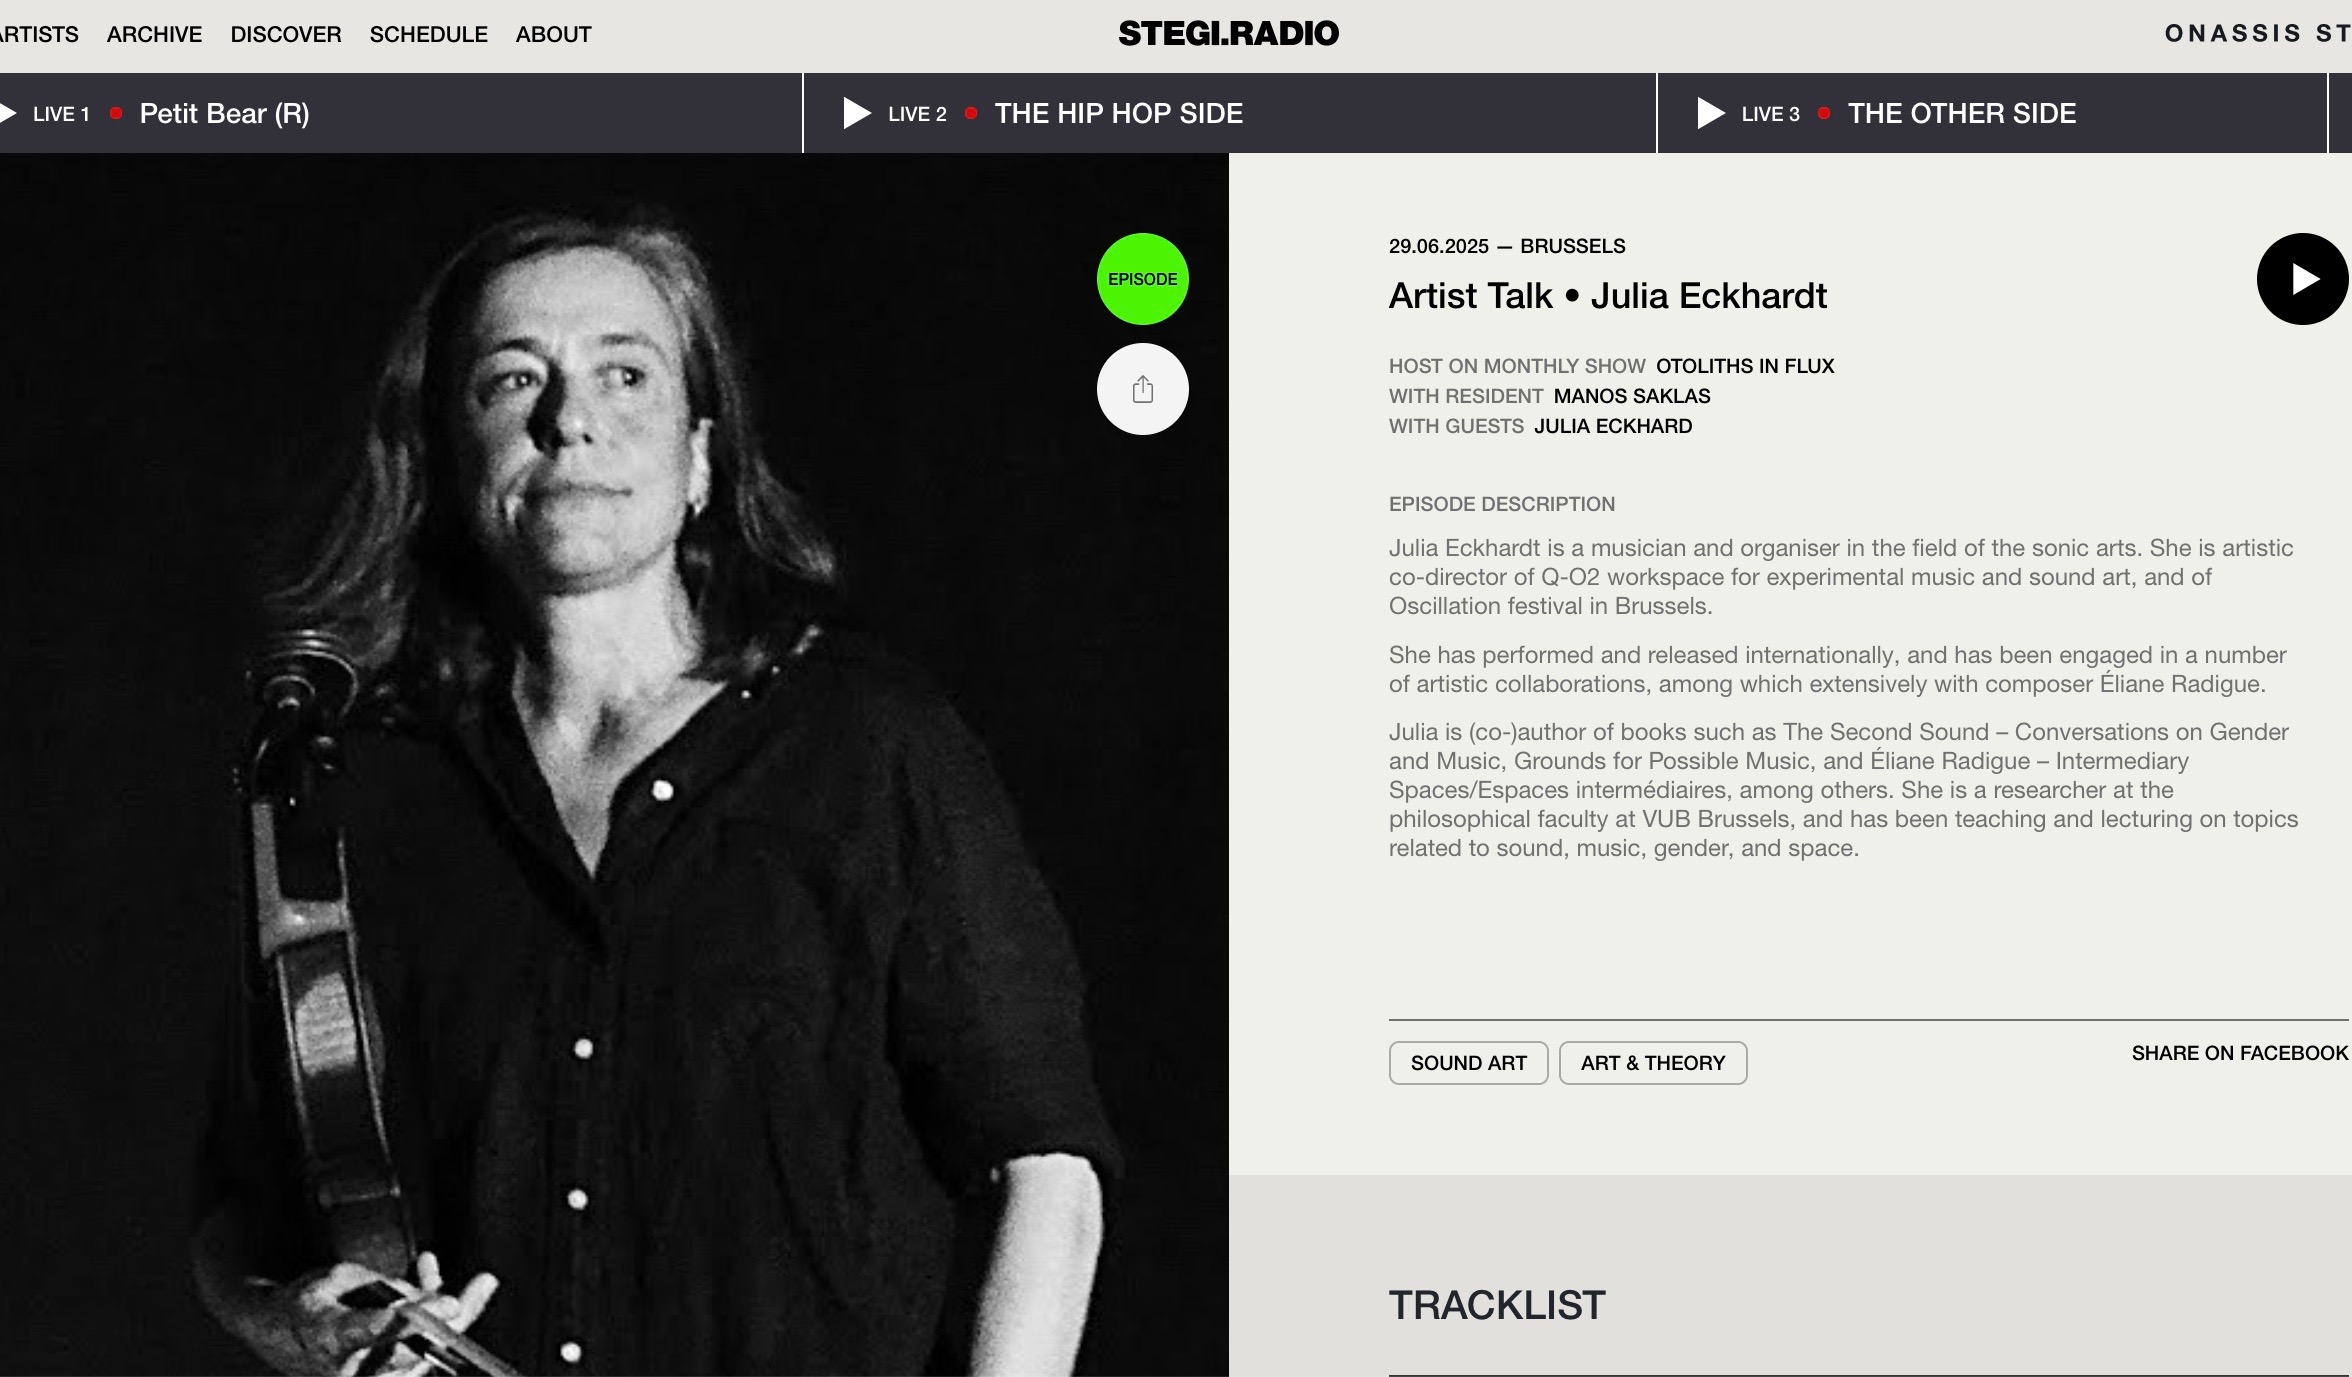Select the ART & THEORY tag

pyautogui.click(x=1653, y=1063)
